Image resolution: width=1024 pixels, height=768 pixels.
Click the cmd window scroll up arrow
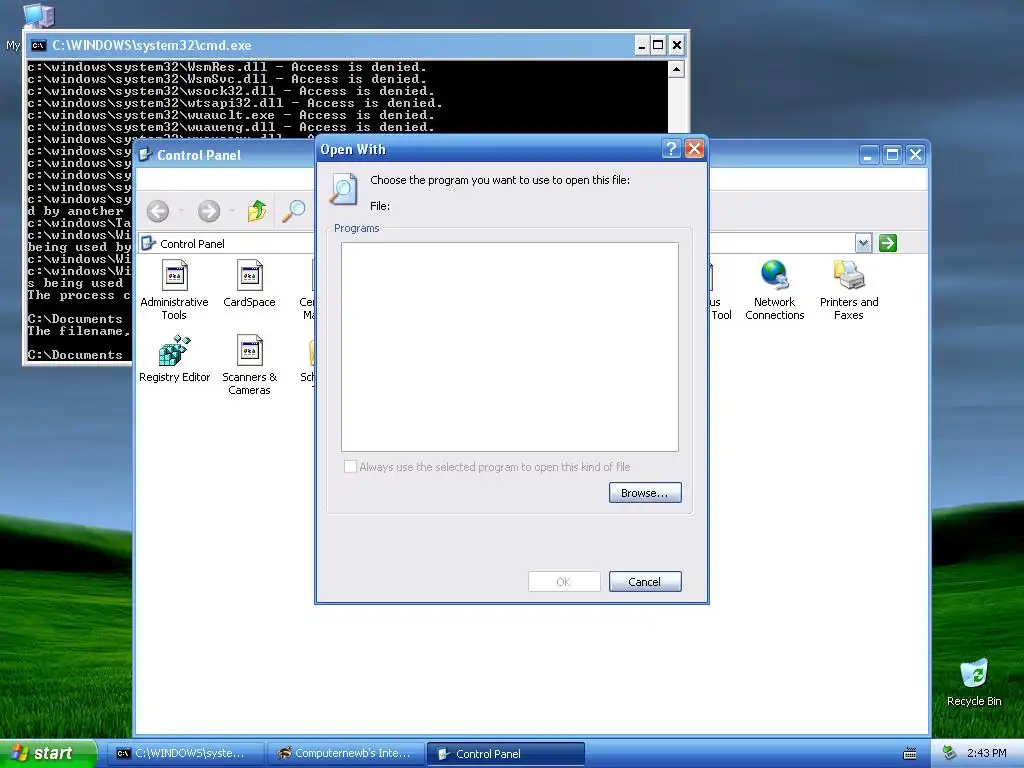pos(676,69)
